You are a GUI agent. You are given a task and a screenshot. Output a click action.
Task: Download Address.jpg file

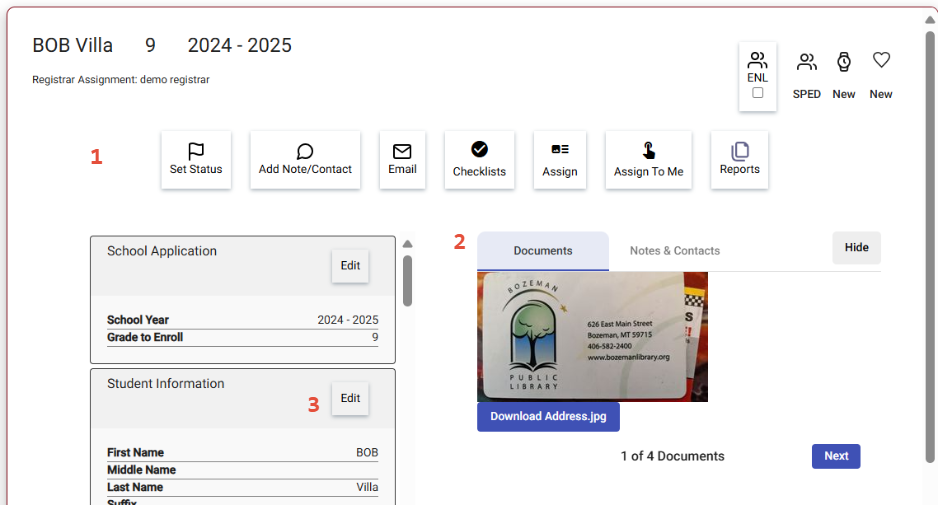[x=548, y=416]
